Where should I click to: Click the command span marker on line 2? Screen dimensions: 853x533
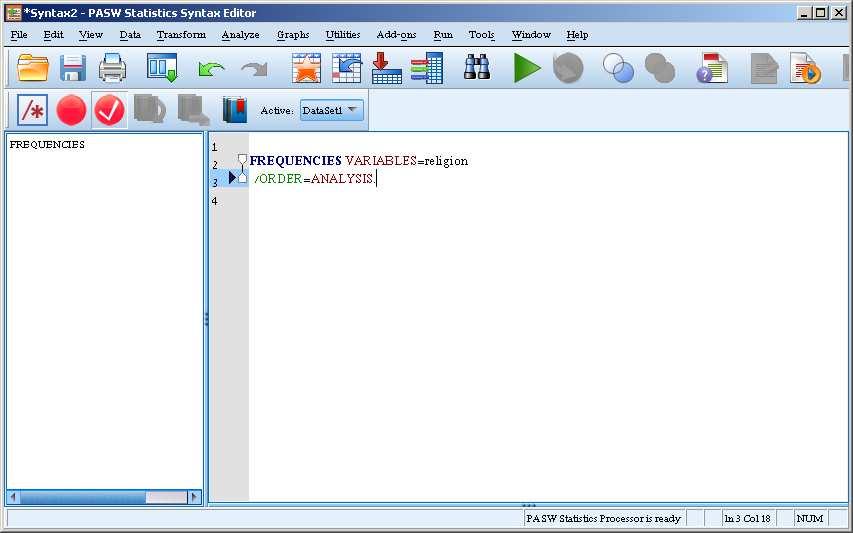(242, 160)
